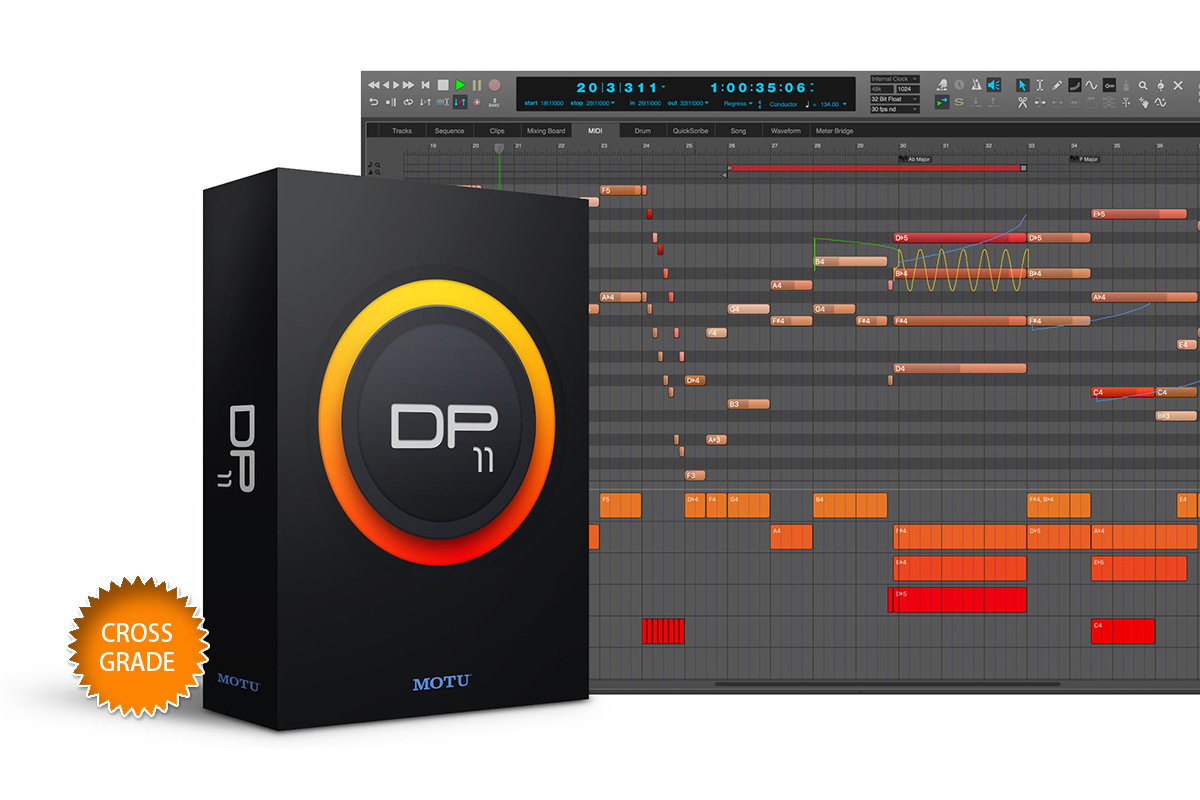Select the Hand grab tool
1200x800 pixels.
[x=1144, y=103]
